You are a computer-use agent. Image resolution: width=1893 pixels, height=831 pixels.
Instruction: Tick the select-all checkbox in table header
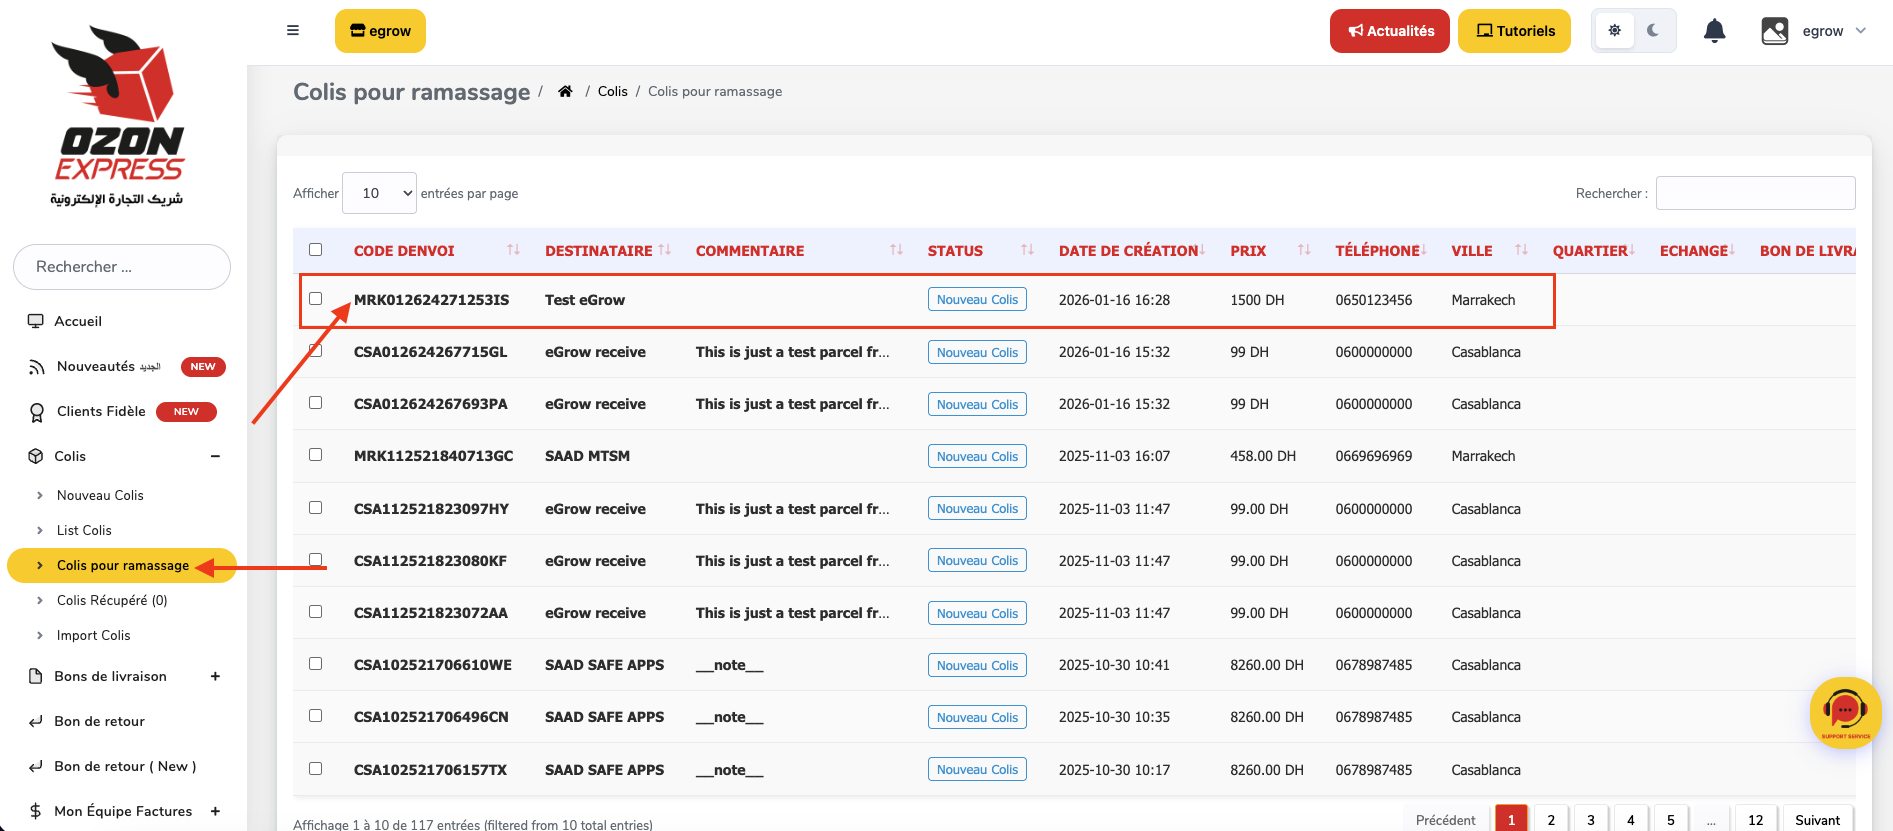(316, 250)
